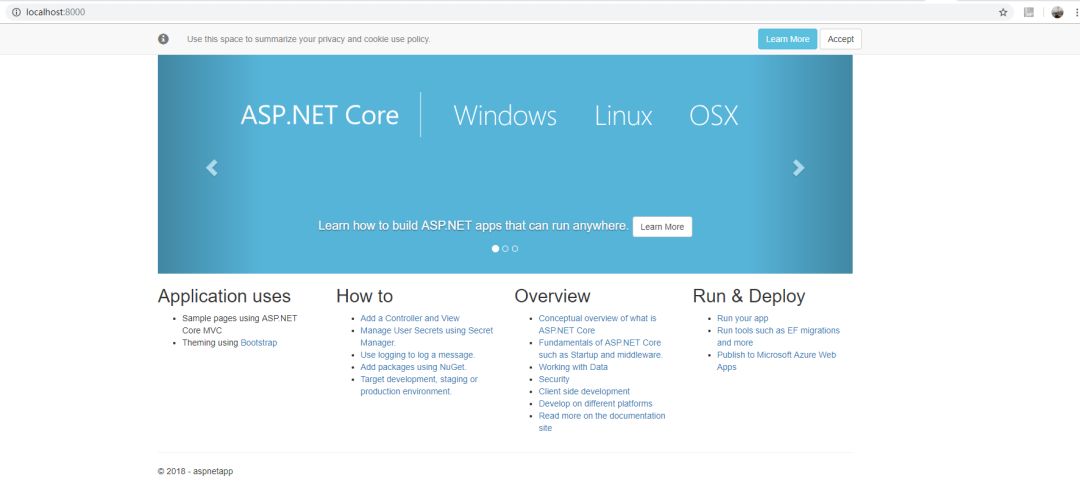Click the privacy and cookie policy summary text
The width and height of the screenshot is (1080, 501).
(x=309, y=39)
